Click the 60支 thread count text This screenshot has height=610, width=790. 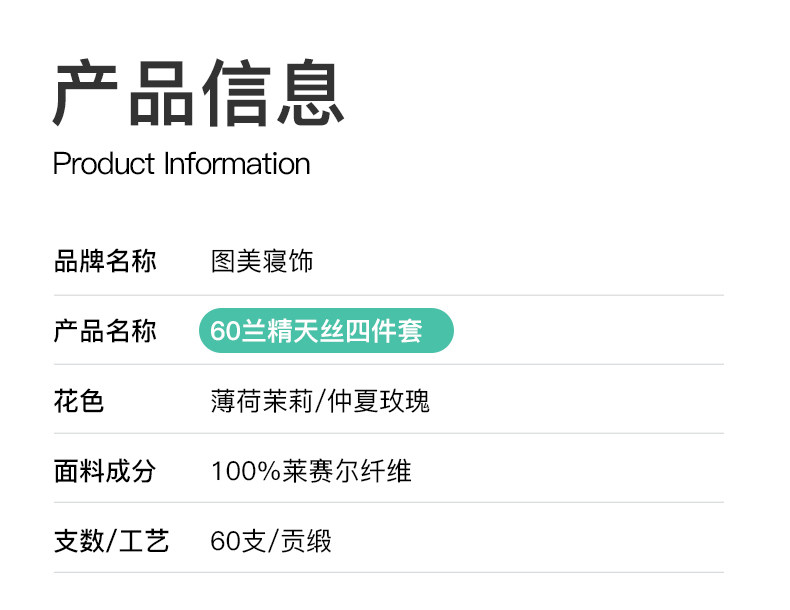238,541
